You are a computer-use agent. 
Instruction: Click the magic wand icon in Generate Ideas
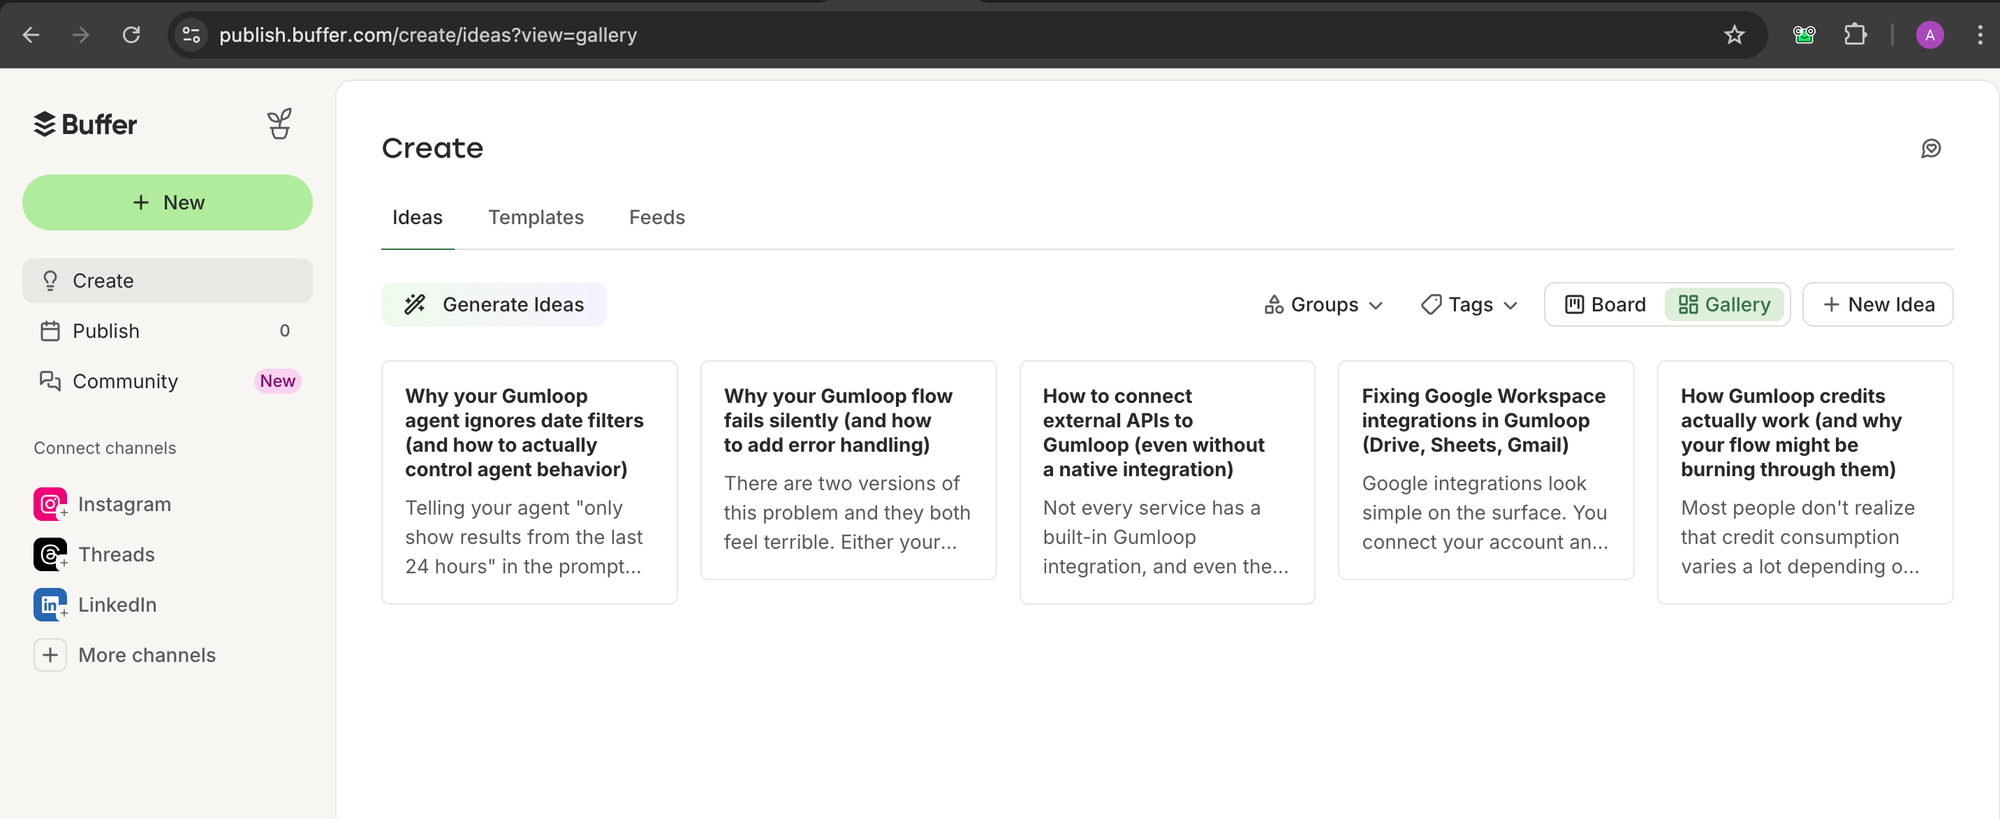tap(415, 304)
